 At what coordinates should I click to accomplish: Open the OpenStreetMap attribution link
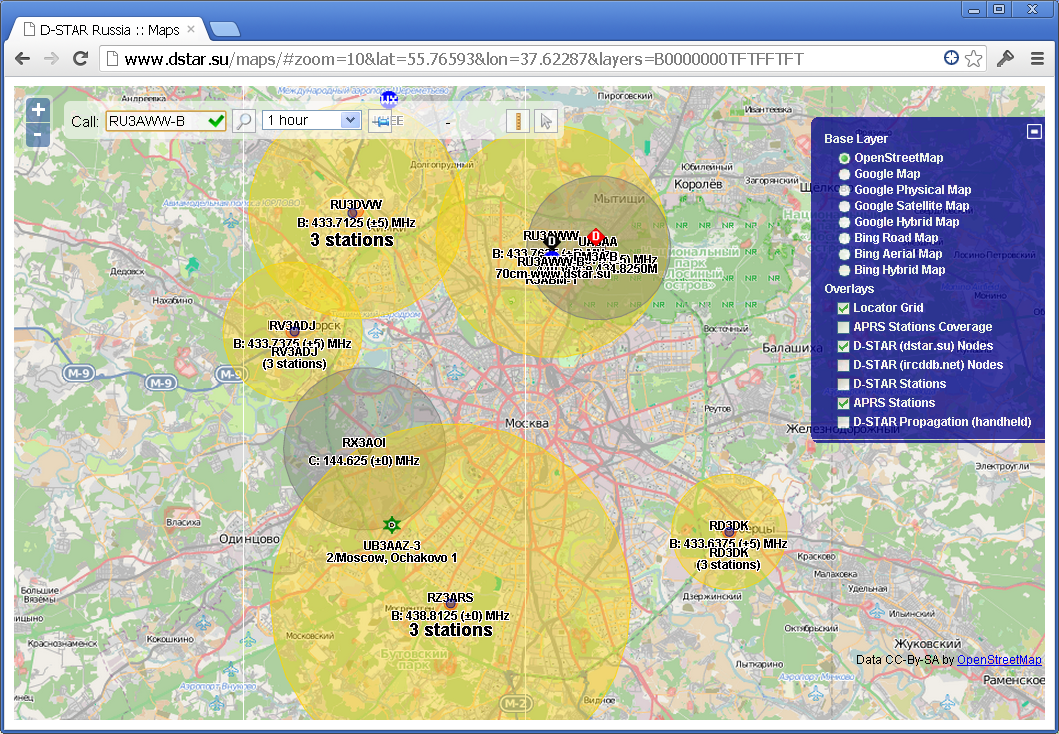pos(999,660)
